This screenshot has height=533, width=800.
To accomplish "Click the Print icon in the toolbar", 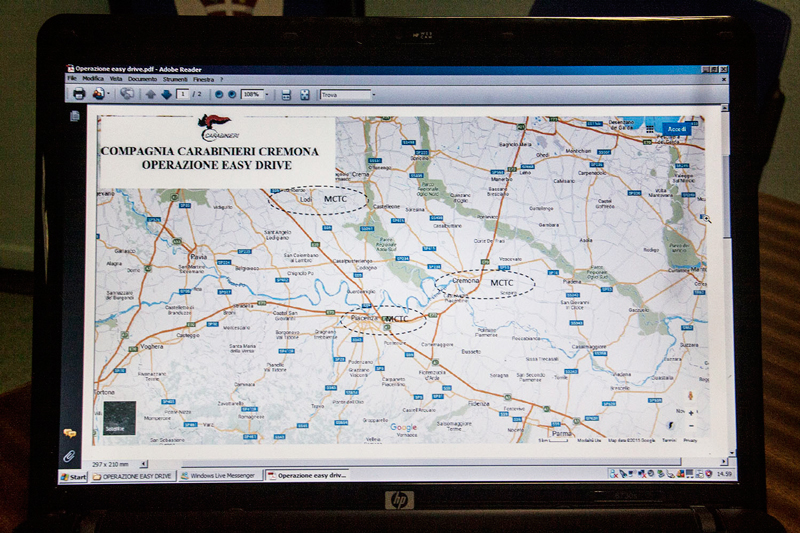I will click(79, 93).
